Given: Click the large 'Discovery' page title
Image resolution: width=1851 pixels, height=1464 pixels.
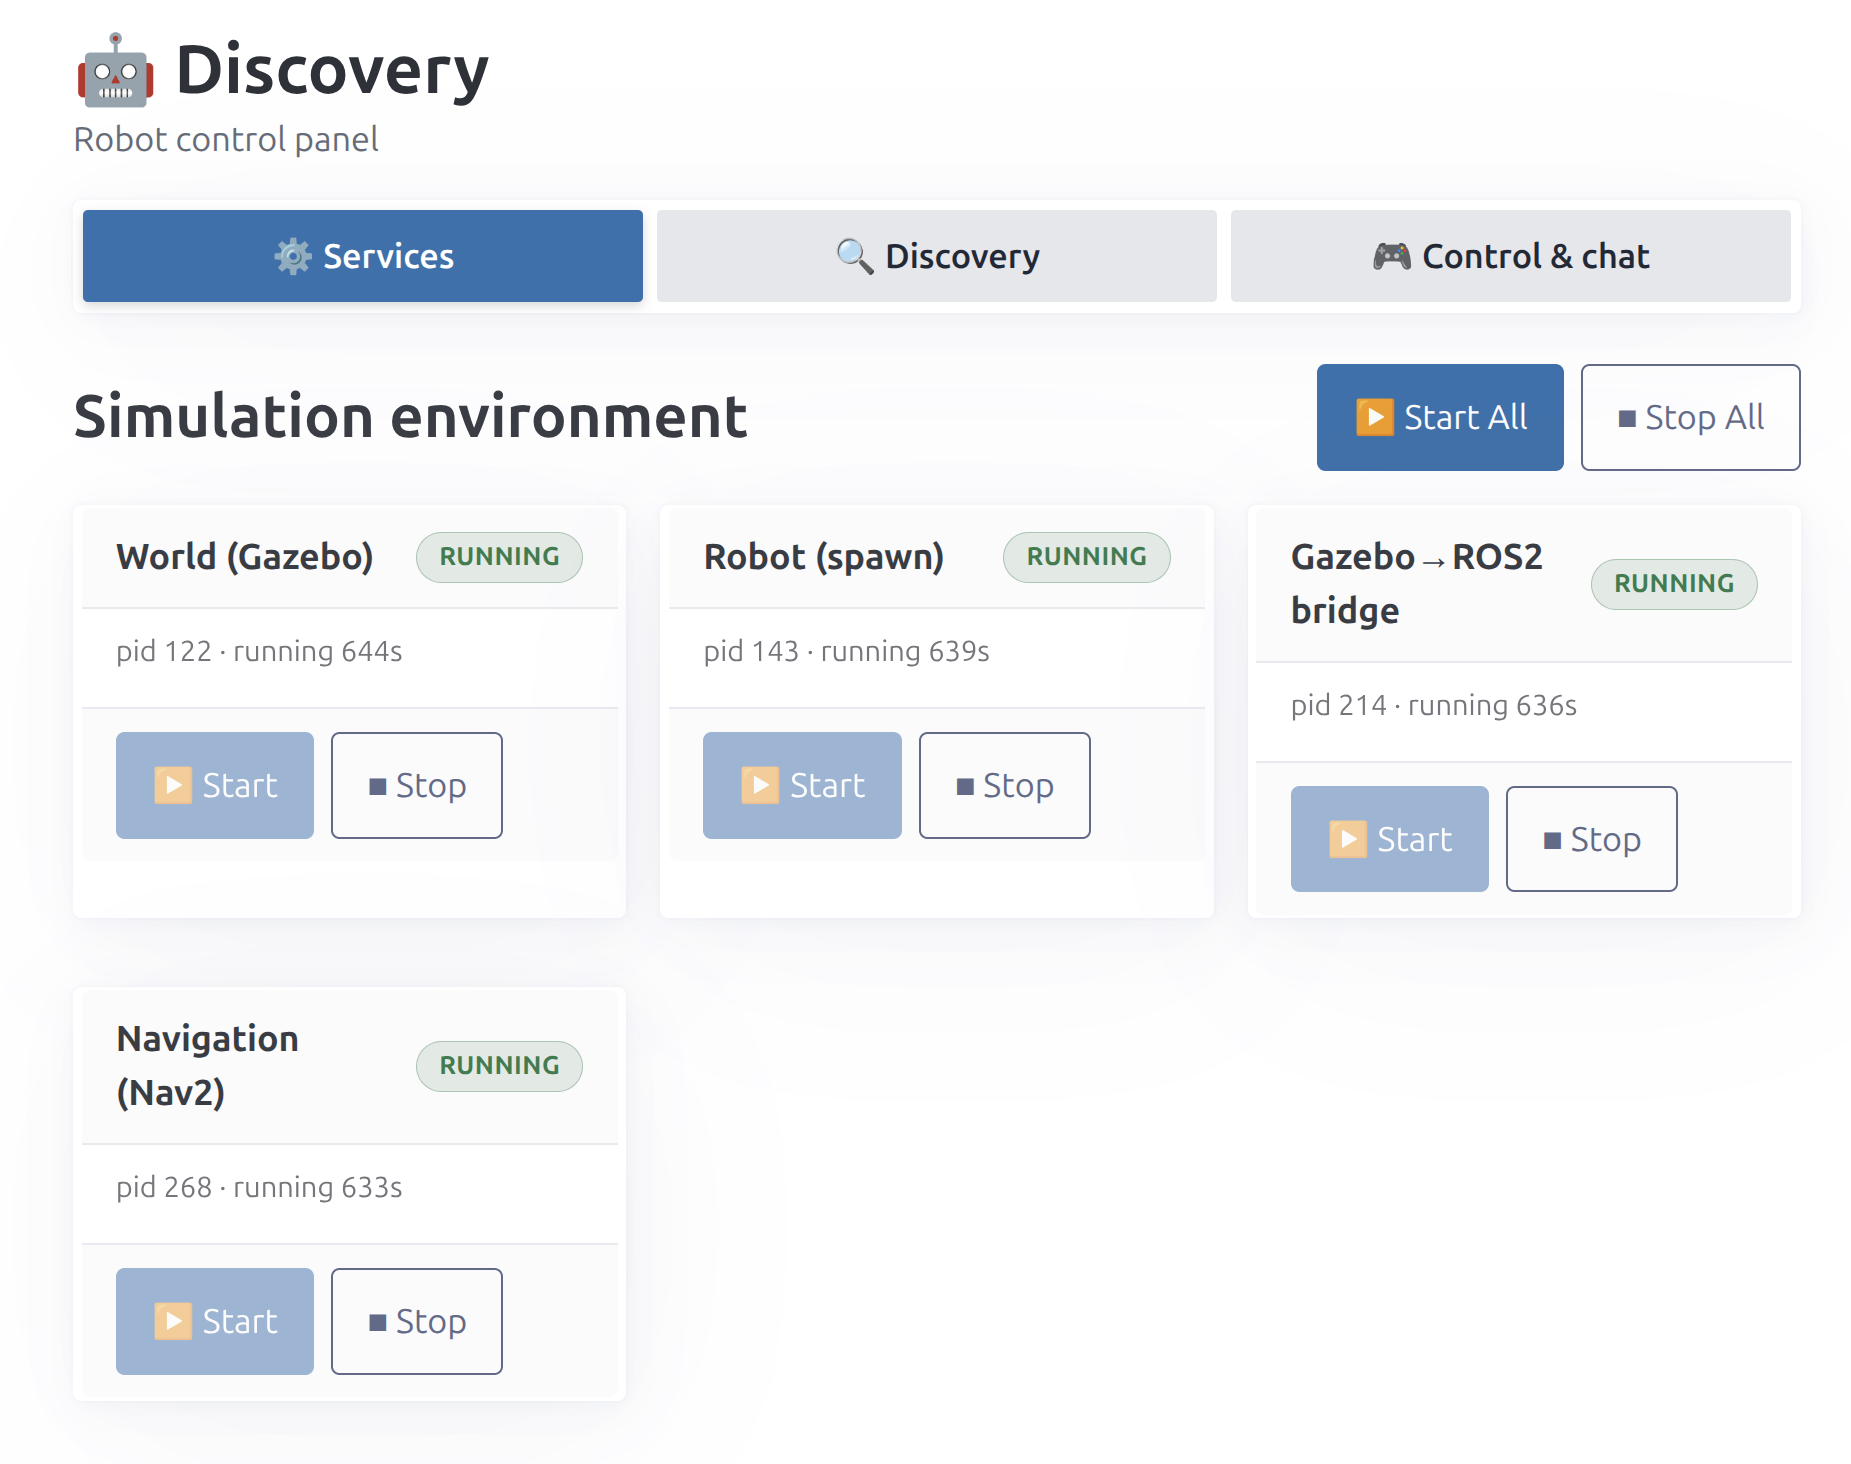Looking at the screenshot, I should [x=332, y=71].
